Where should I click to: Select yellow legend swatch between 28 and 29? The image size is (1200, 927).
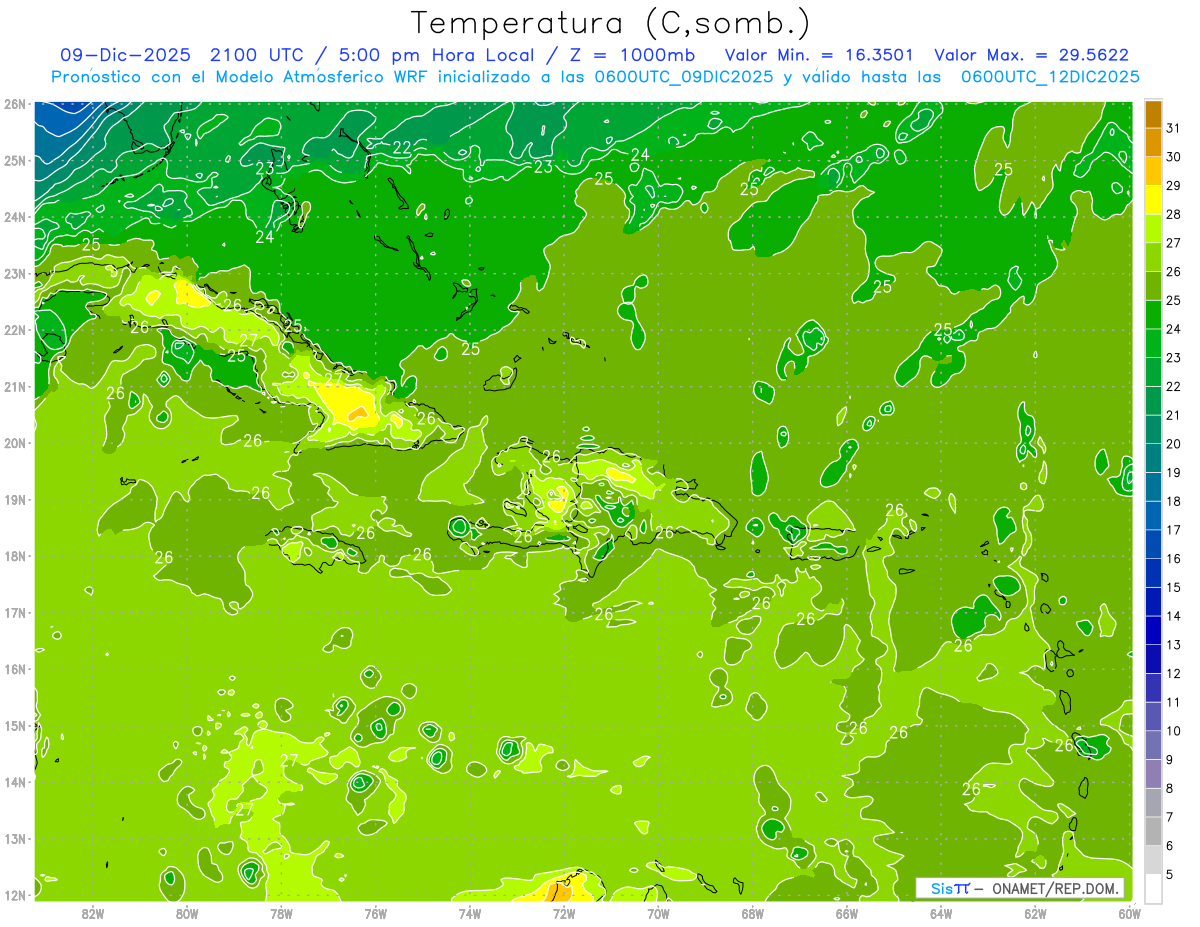click(1153, 200)
